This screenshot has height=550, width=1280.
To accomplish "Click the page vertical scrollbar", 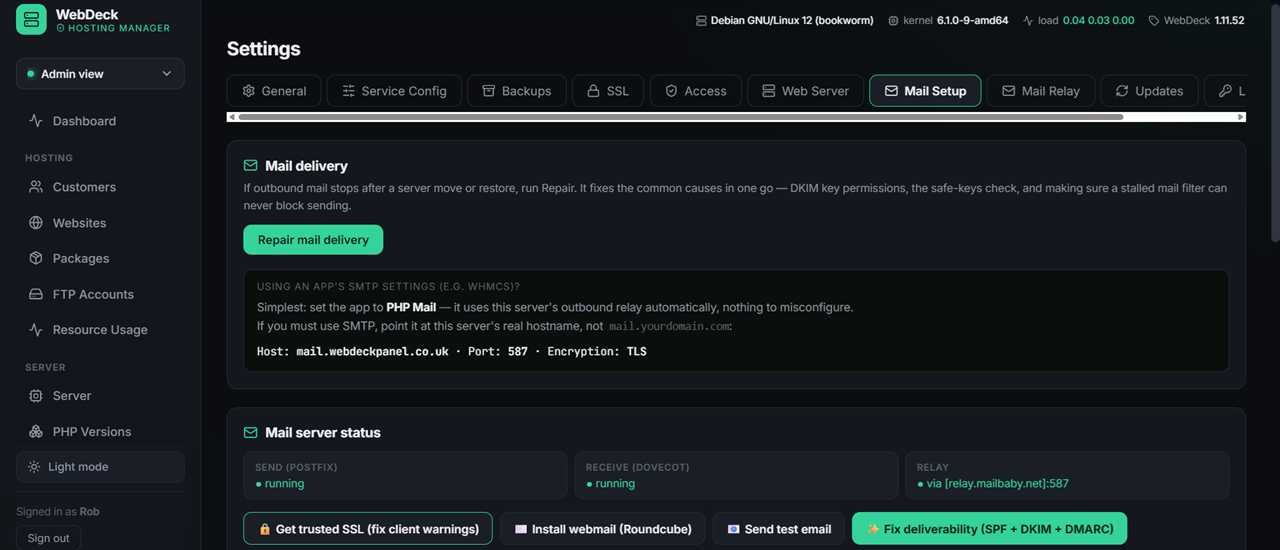I will coord(1274,125).
